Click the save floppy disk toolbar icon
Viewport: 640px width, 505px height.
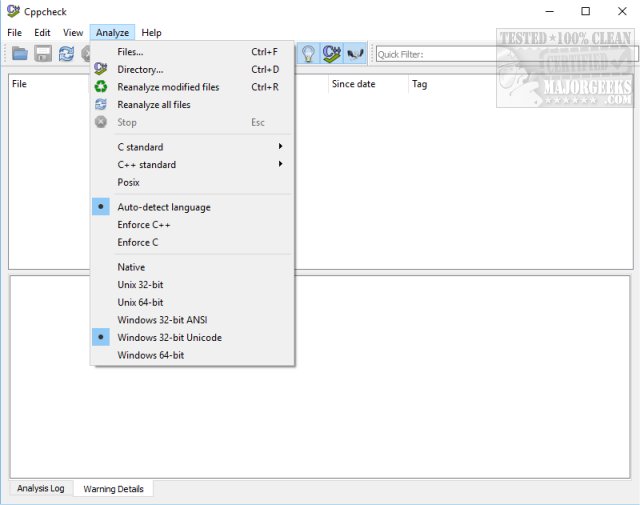[43, 53]
